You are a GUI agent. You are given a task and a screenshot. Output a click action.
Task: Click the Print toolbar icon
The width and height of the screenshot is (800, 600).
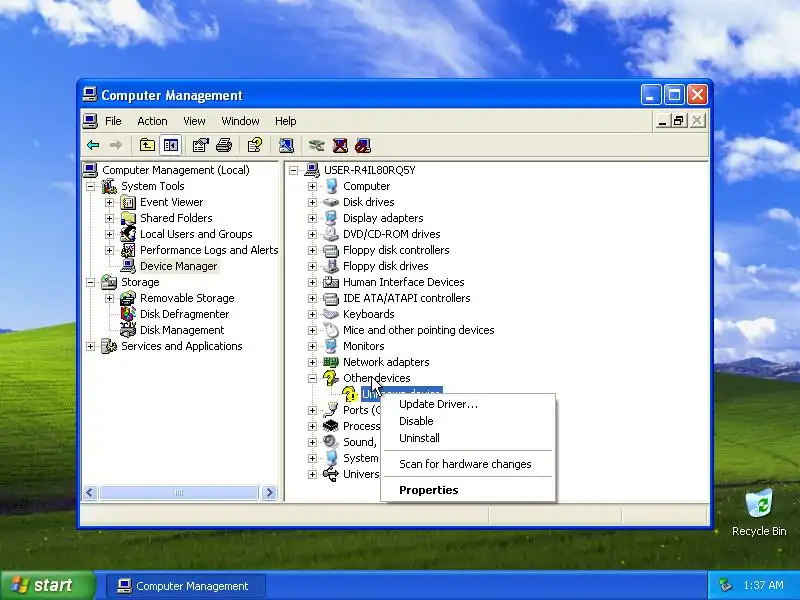coord(224,145)
